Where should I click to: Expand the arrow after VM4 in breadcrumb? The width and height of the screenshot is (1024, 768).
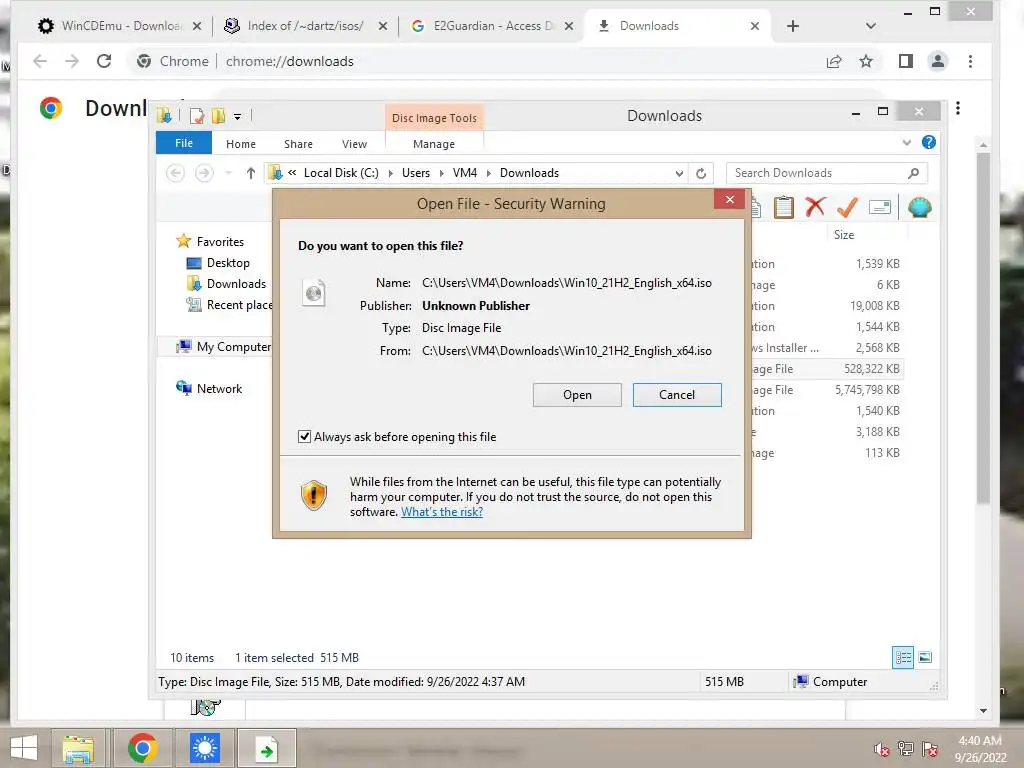488,173
